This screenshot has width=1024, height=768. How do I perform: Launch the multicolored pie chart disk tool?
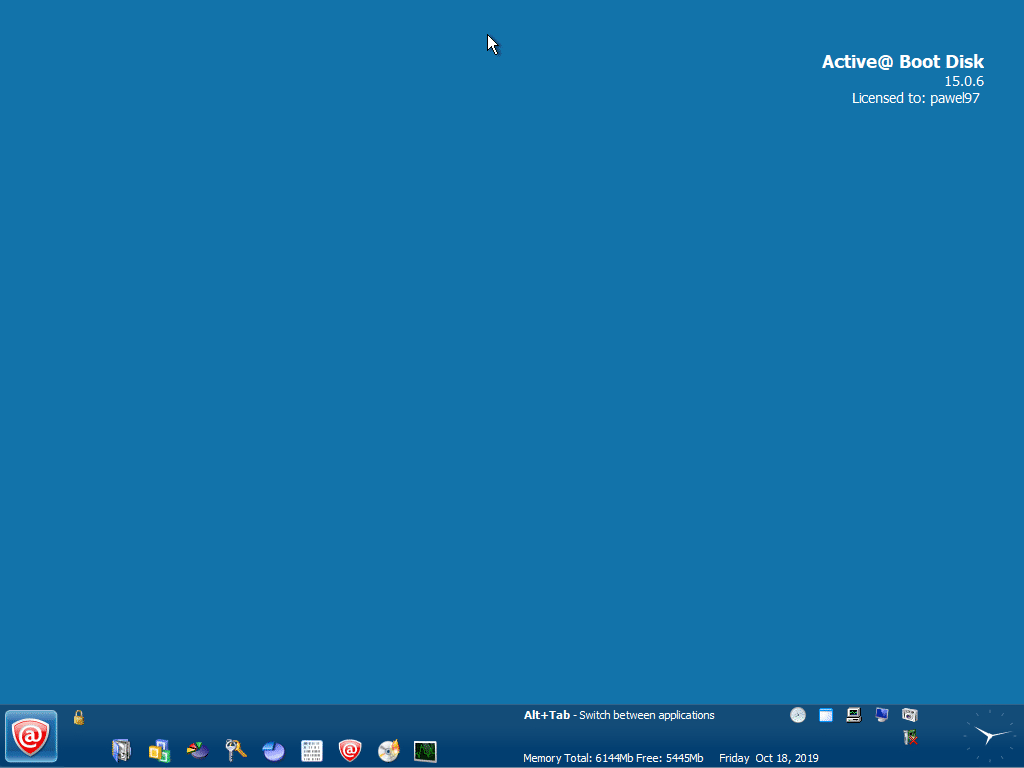(198, 750)
